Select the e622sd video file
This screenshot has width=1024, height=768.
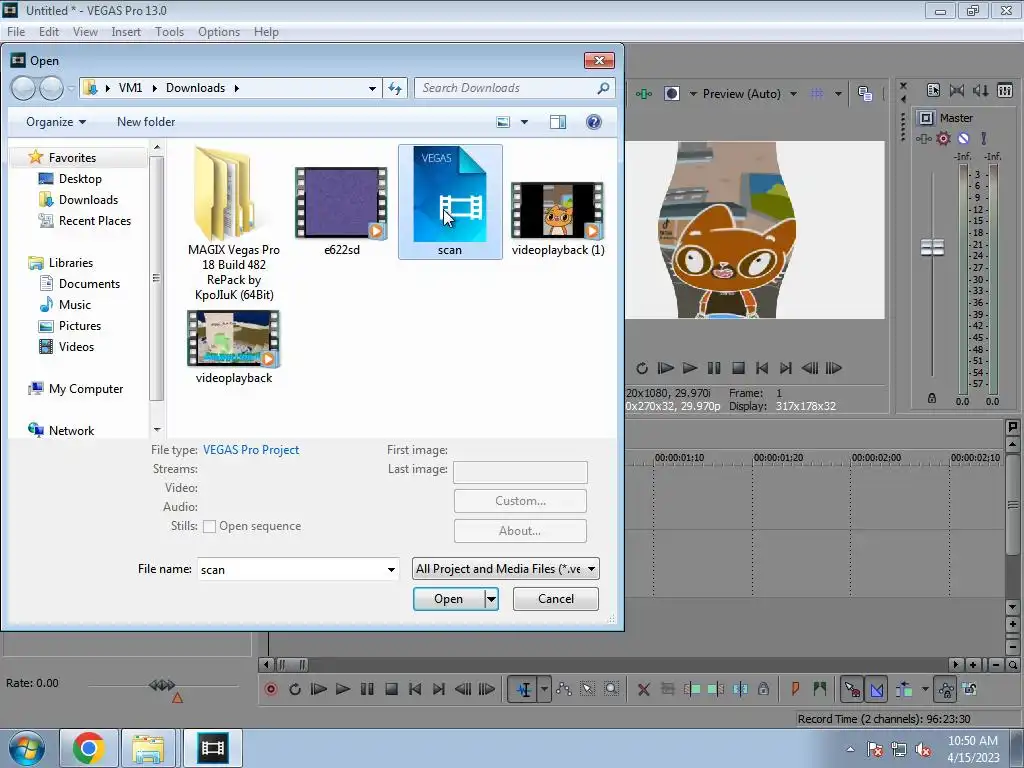[341, 210]
